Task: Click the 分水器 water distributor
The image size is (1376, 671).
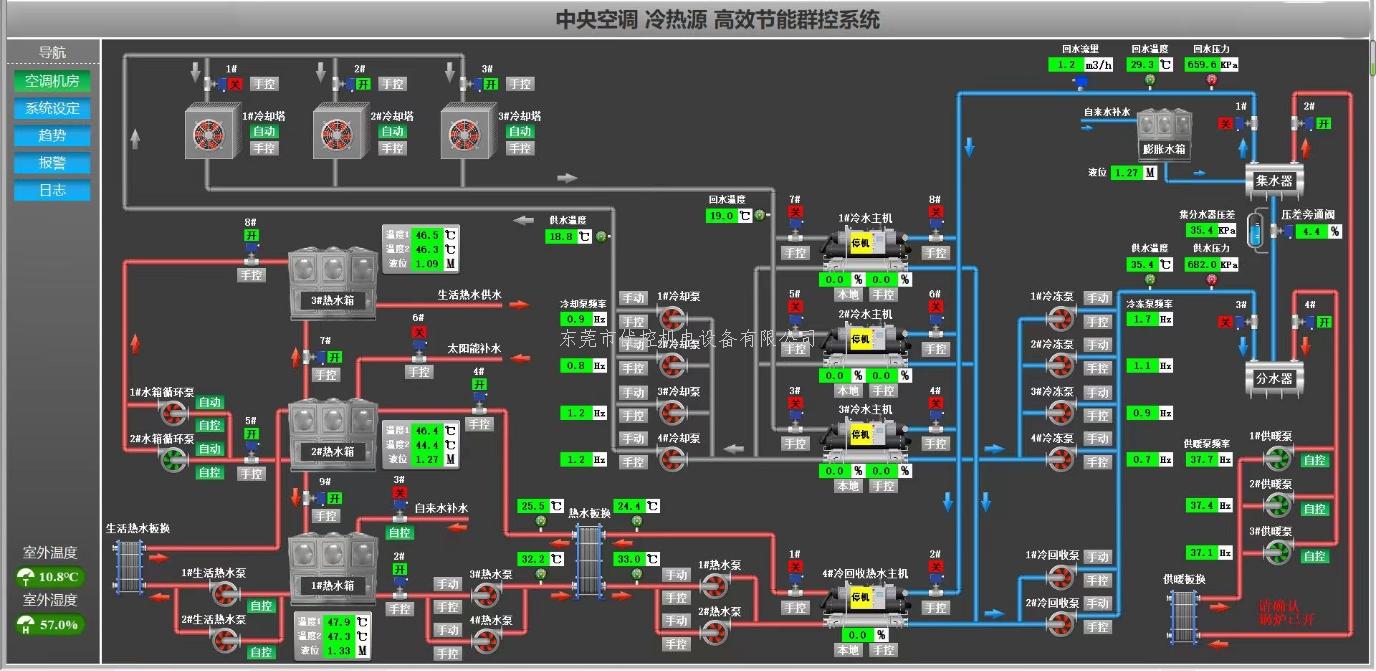Action: [1274, 379]
